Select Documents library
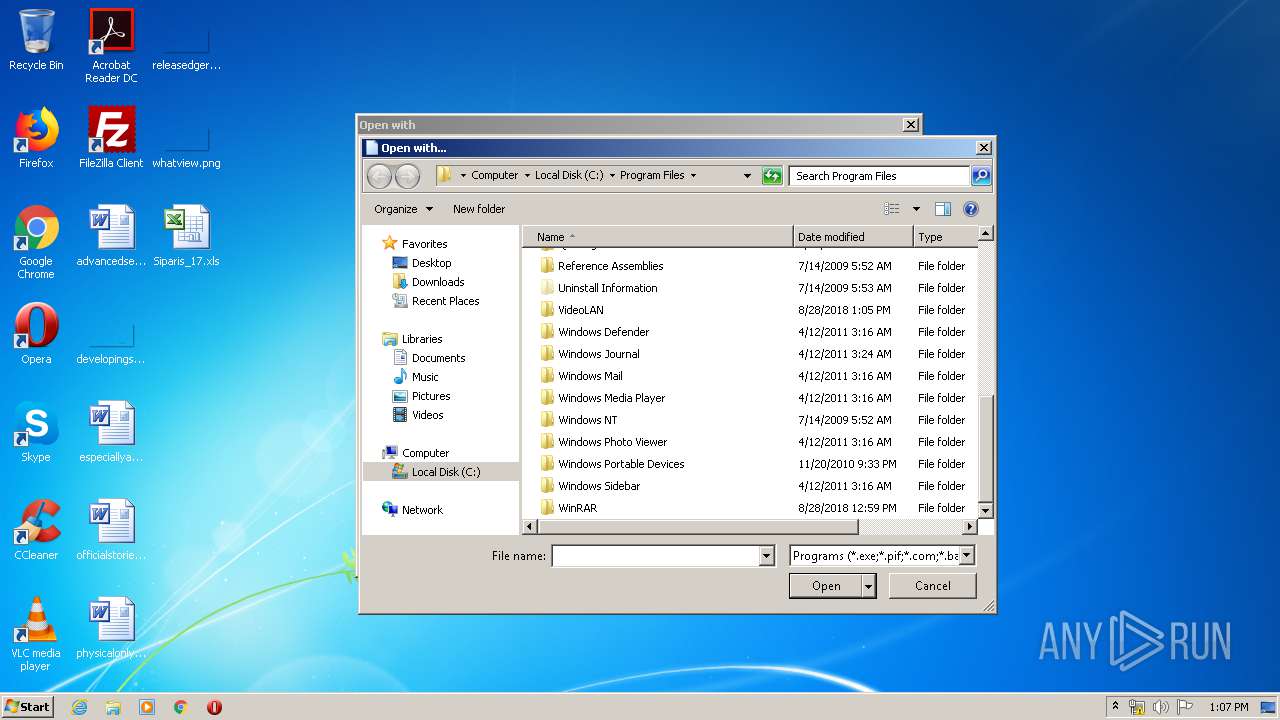This screenshot has width=1280, height=720. [438, 358]
